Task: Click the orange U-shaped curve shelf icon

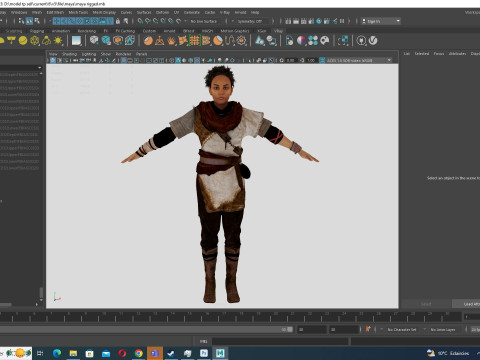Action: (229, 41)
